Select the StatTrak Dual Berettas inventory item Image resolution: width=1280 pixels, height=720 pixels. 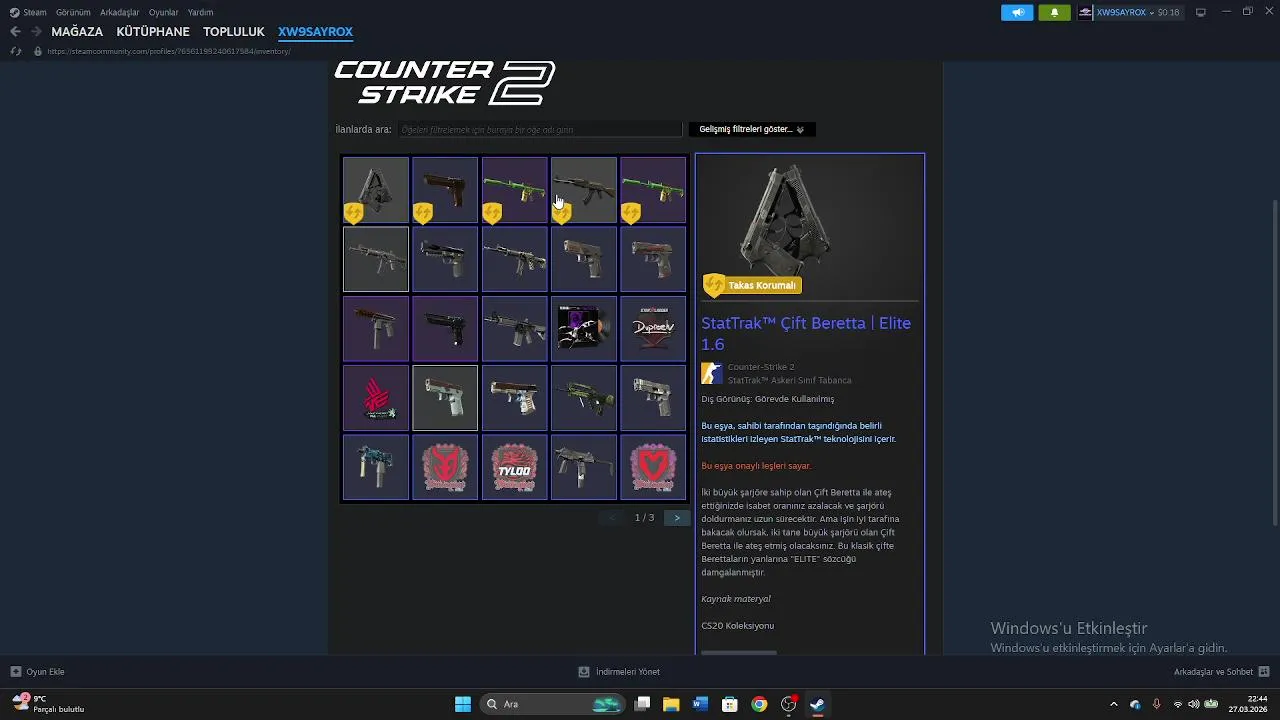376,190
